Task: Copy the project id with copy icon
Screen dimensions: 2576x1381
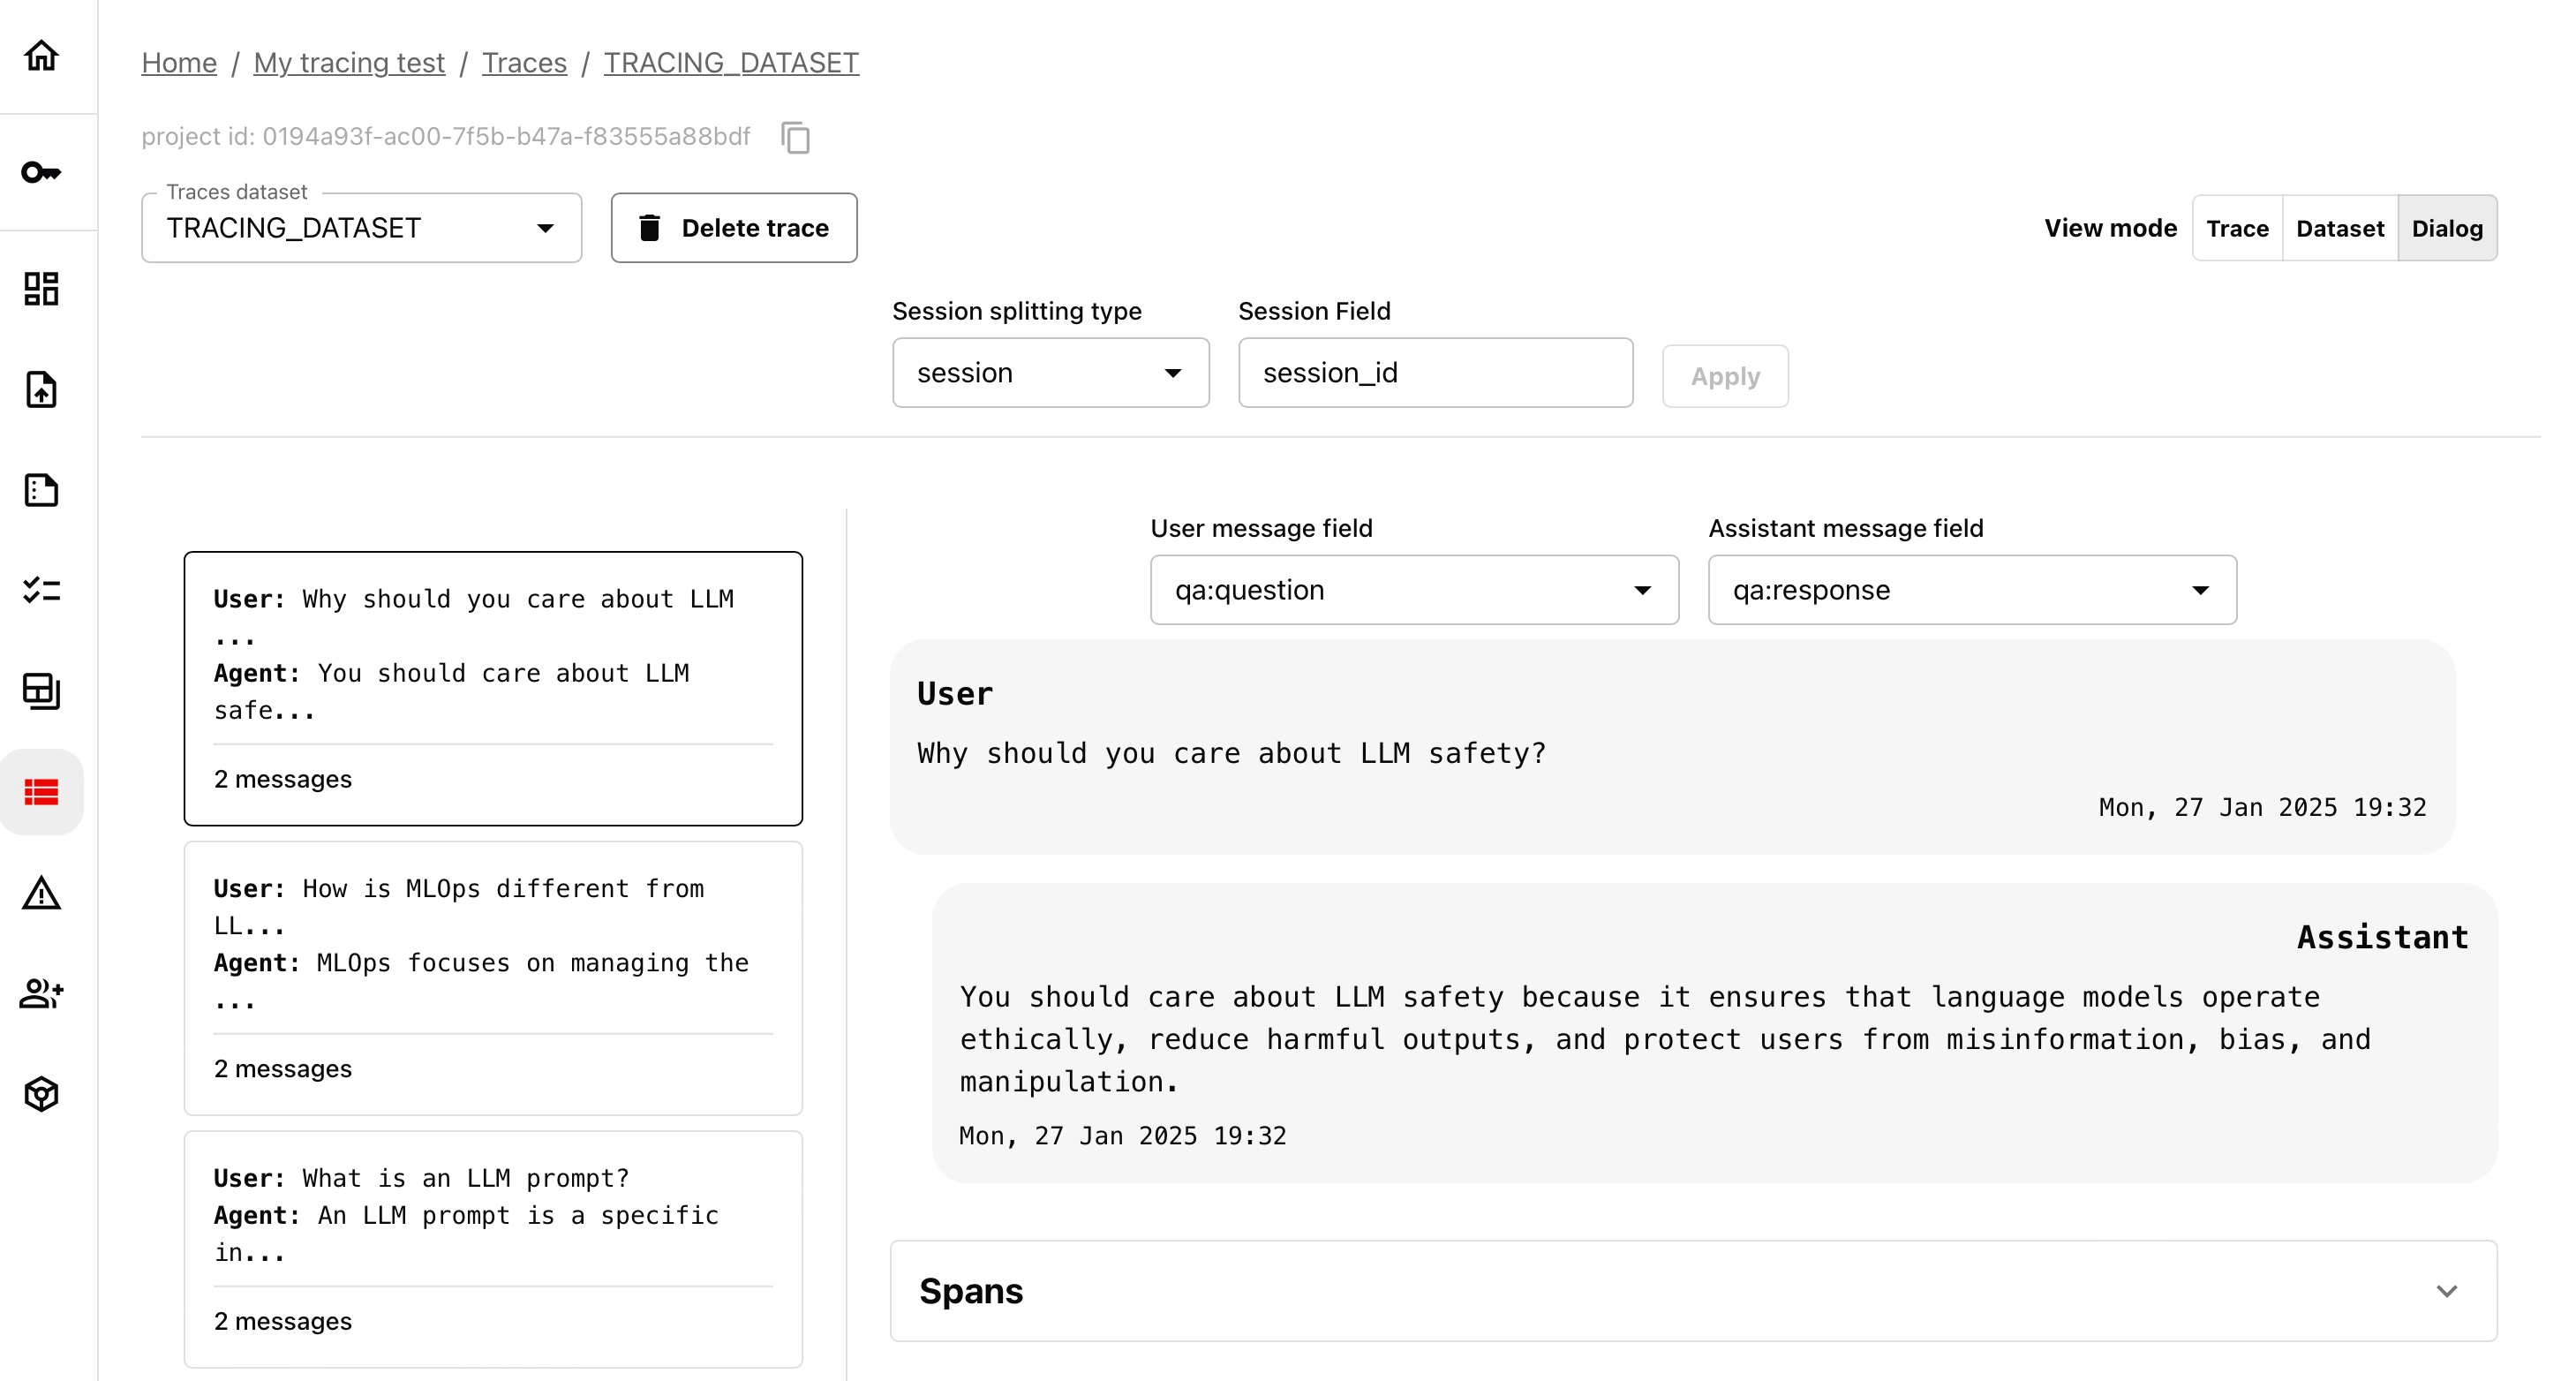Action: pos(795,137)
